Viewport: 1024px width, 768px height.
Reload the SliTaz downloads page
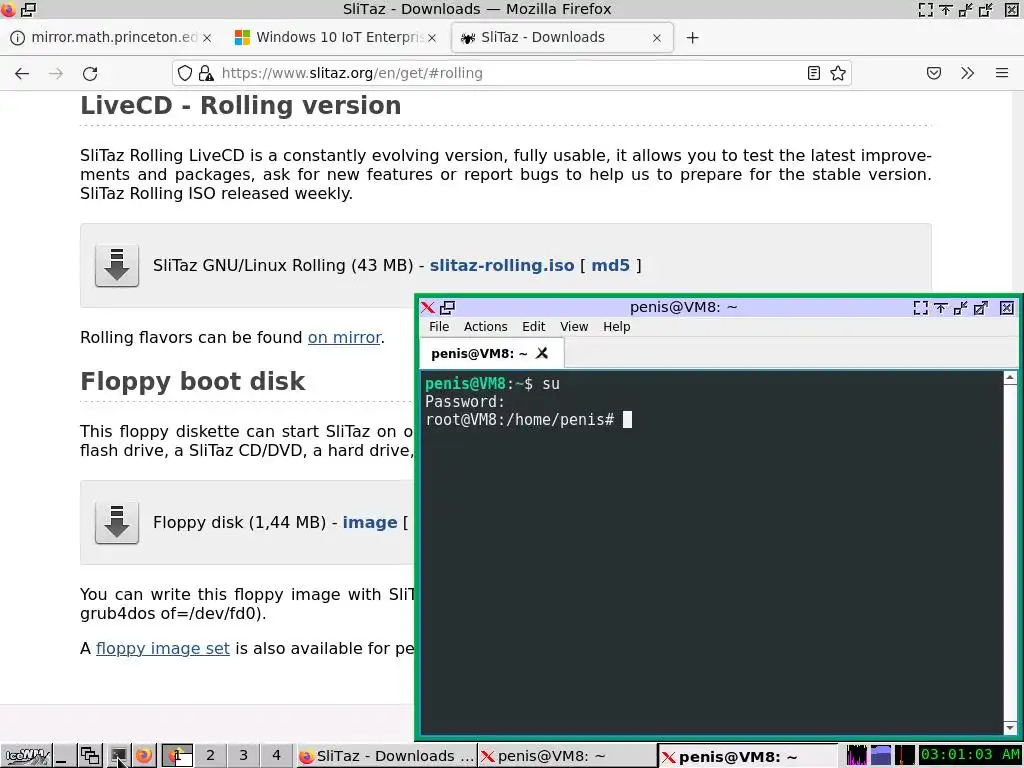pos(90,73)
